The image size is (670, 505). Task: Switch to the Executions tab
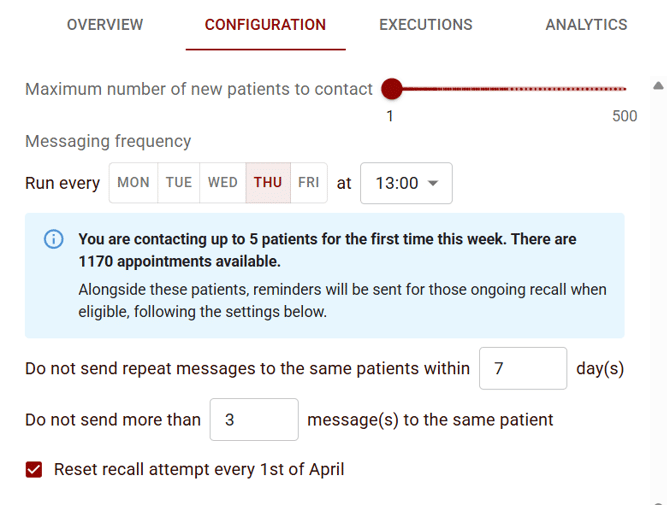coord(426,25)
